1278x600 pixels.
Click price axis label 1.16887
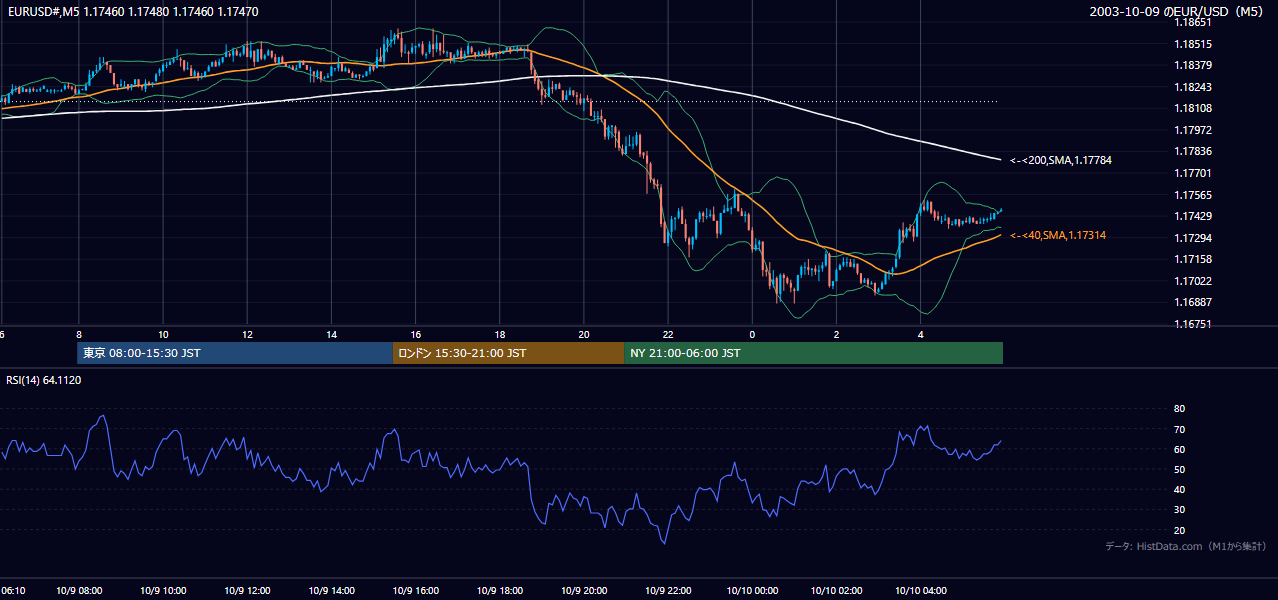coord(1194,302)
